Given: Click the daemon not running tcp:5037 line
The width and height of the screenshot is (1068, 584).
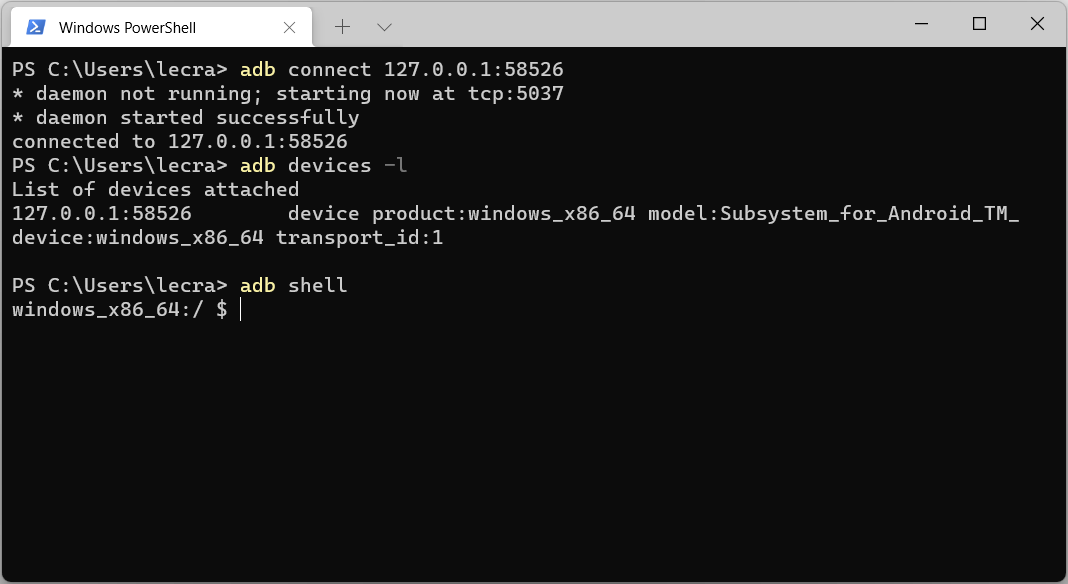Looking at the screenshot, I should [288, 94].
